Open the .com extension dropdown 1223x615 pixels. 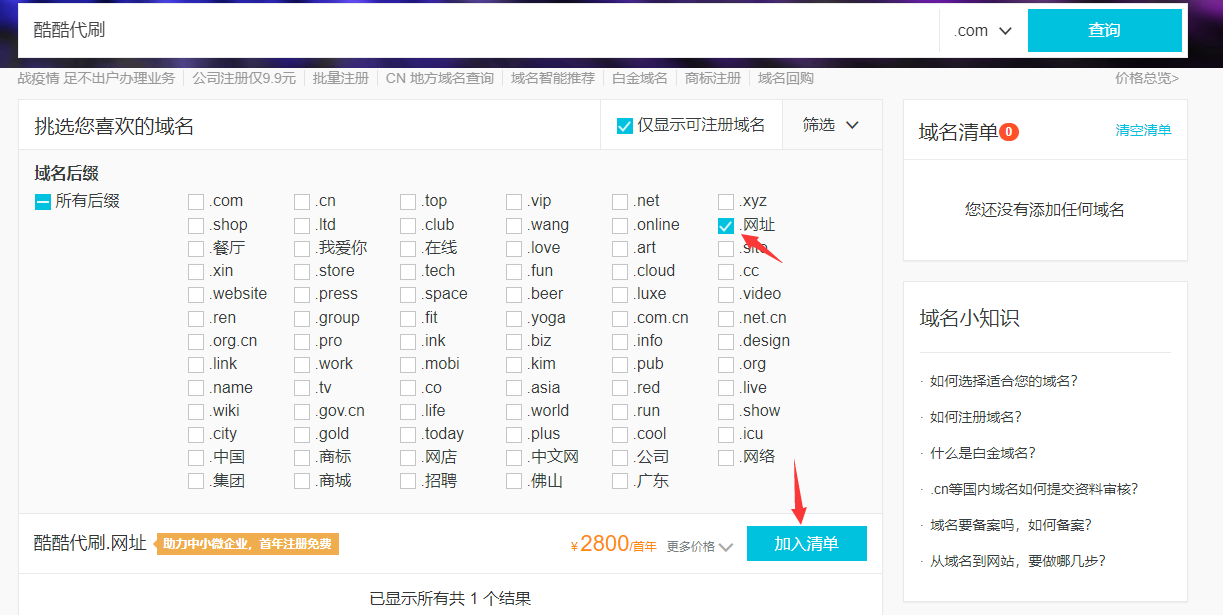coord(982,30)
